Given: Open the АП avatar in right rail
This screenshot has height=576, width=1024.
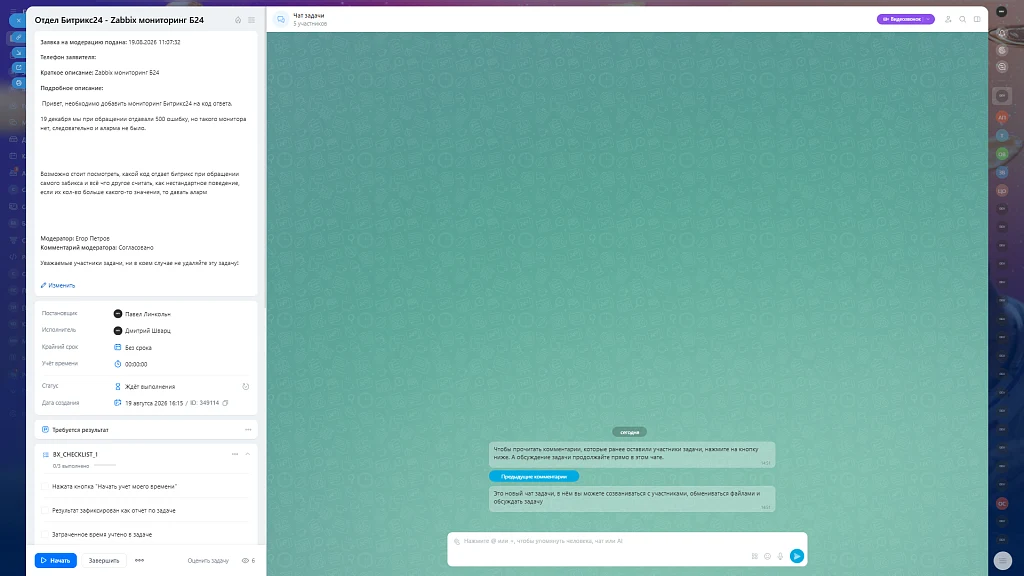Looking at the screenshot, I should (x=1002, y=118).
